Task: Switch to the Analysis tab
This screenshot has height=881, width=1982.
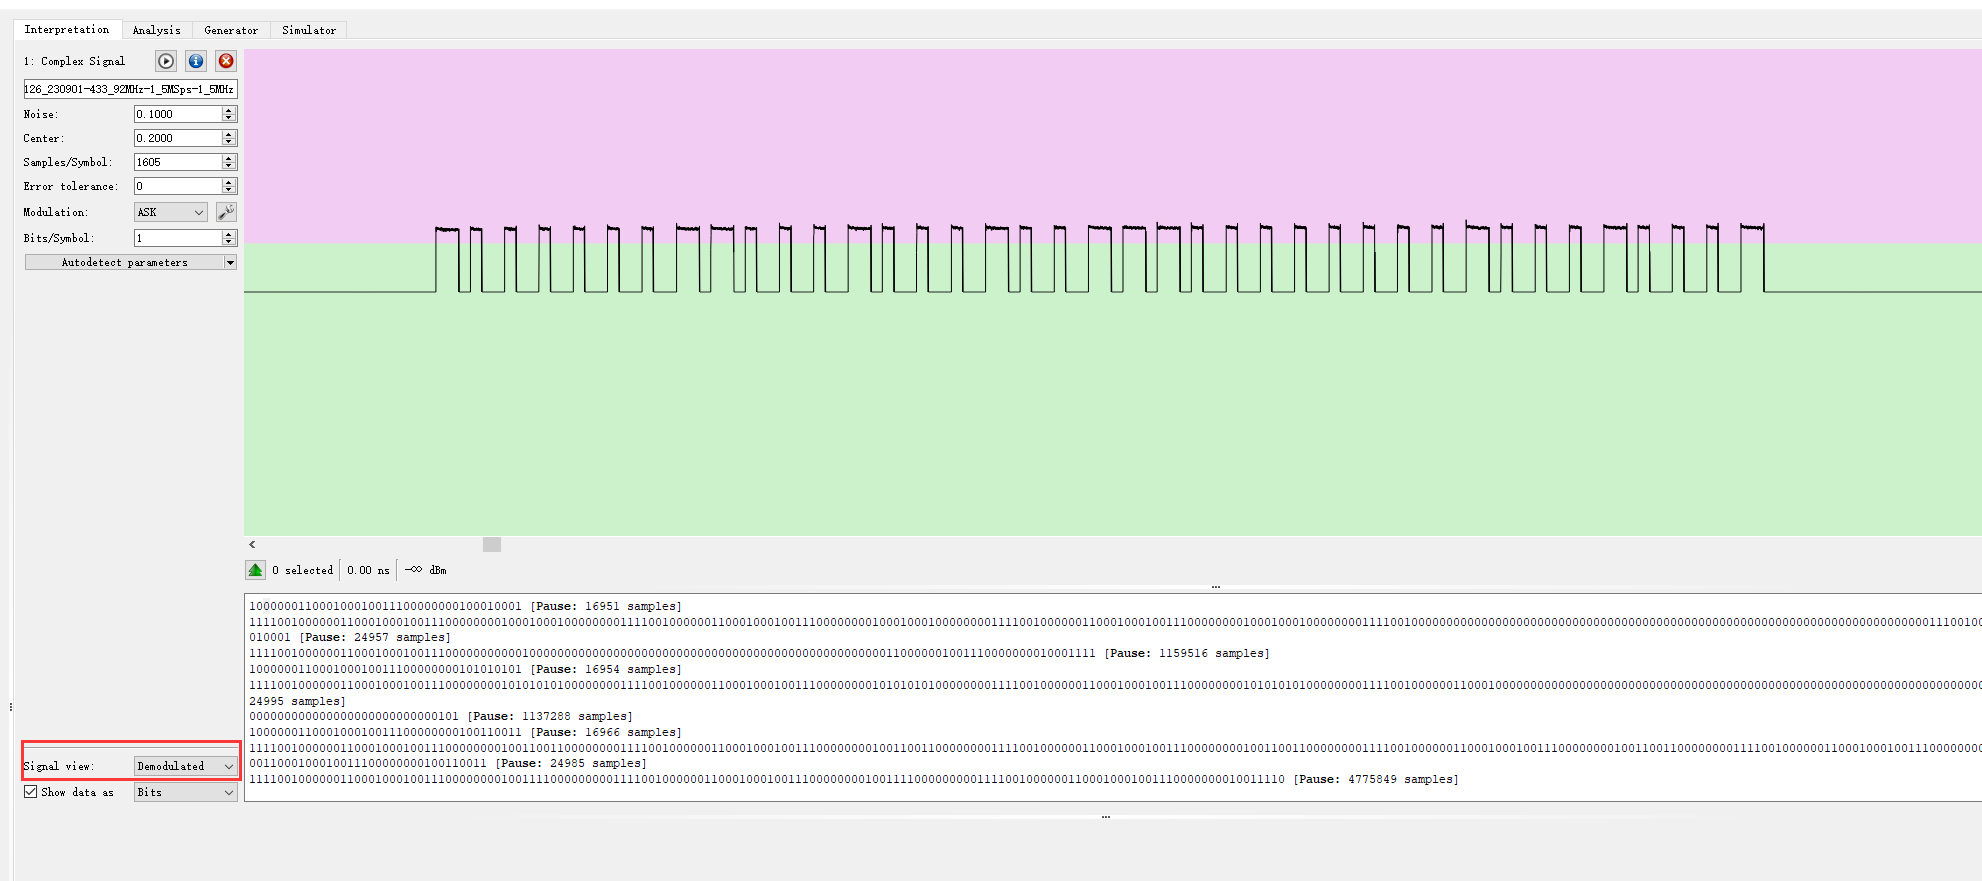Action: point(157,31)
